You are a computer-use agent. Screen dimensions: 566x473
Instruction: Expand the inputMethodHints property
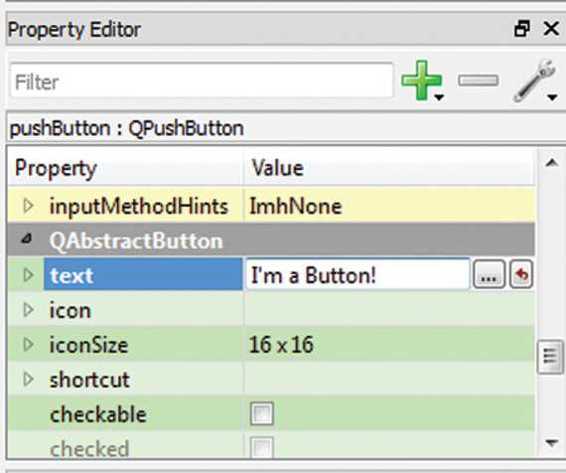point(28,206)
